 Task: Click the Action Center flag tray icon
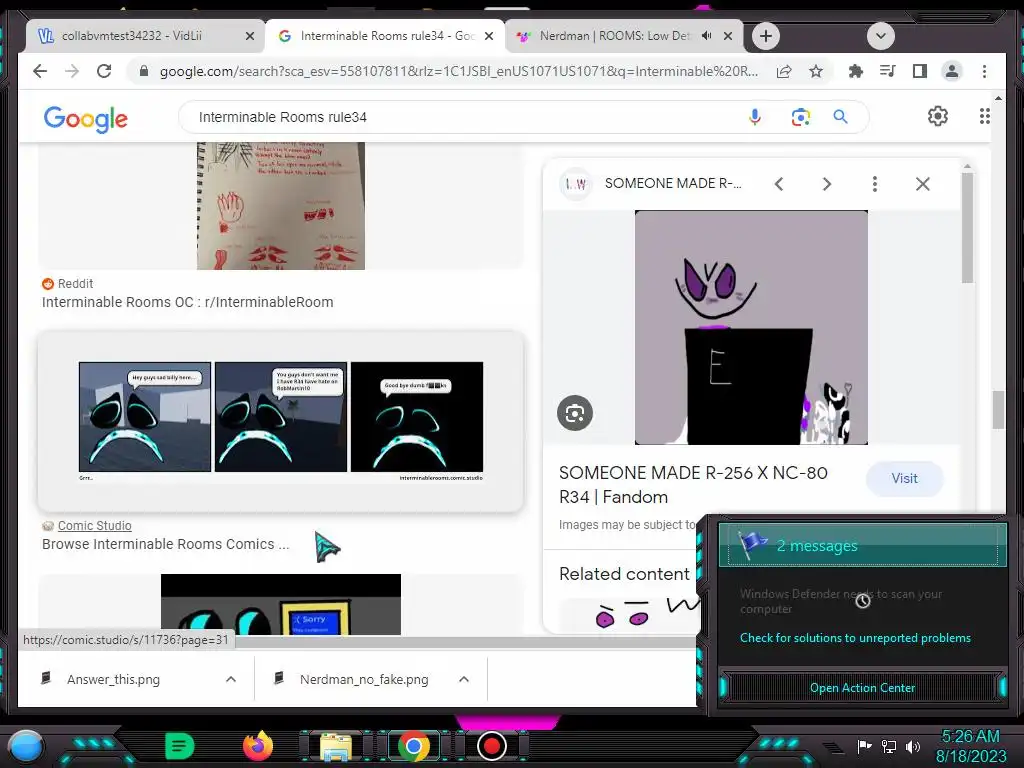point(864,746)
